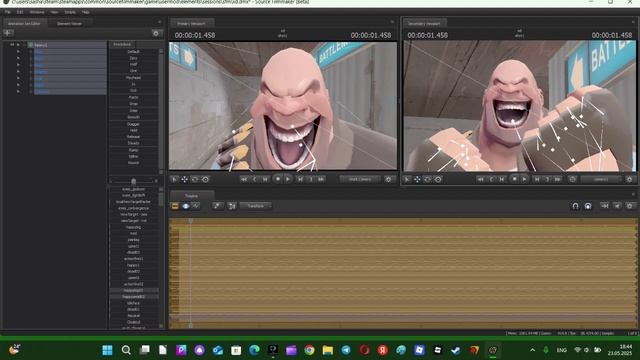Play in the primary viewport
Viewport: 640px width, 360px height.
tap(288, 179)
